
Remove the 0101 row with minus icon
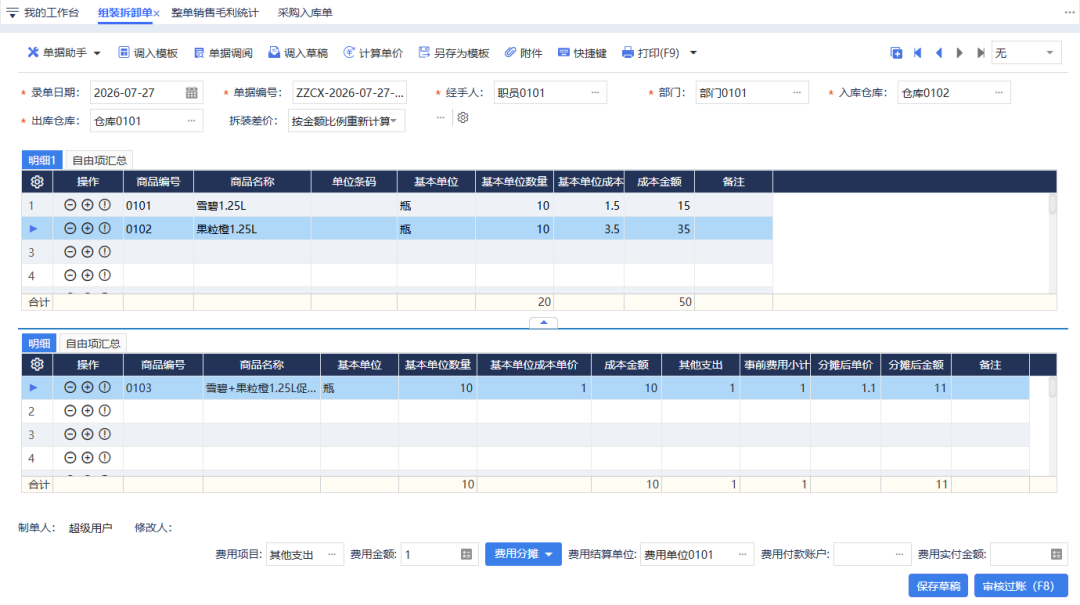pyautogui.click(x=70, y=205)
